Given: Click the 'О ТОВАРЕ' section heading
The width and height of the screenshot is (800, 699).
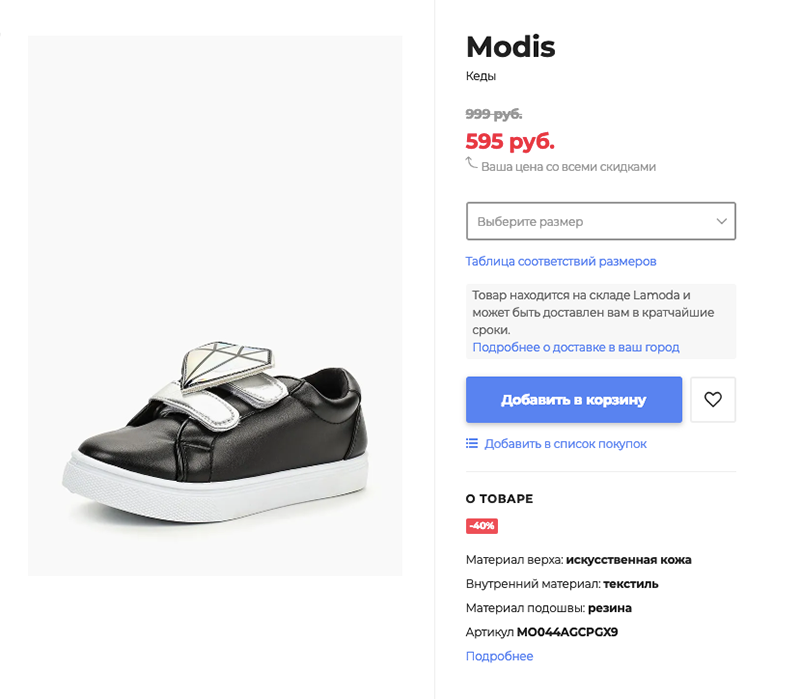Looking at the screenshot, I should (x=499, y=498).
